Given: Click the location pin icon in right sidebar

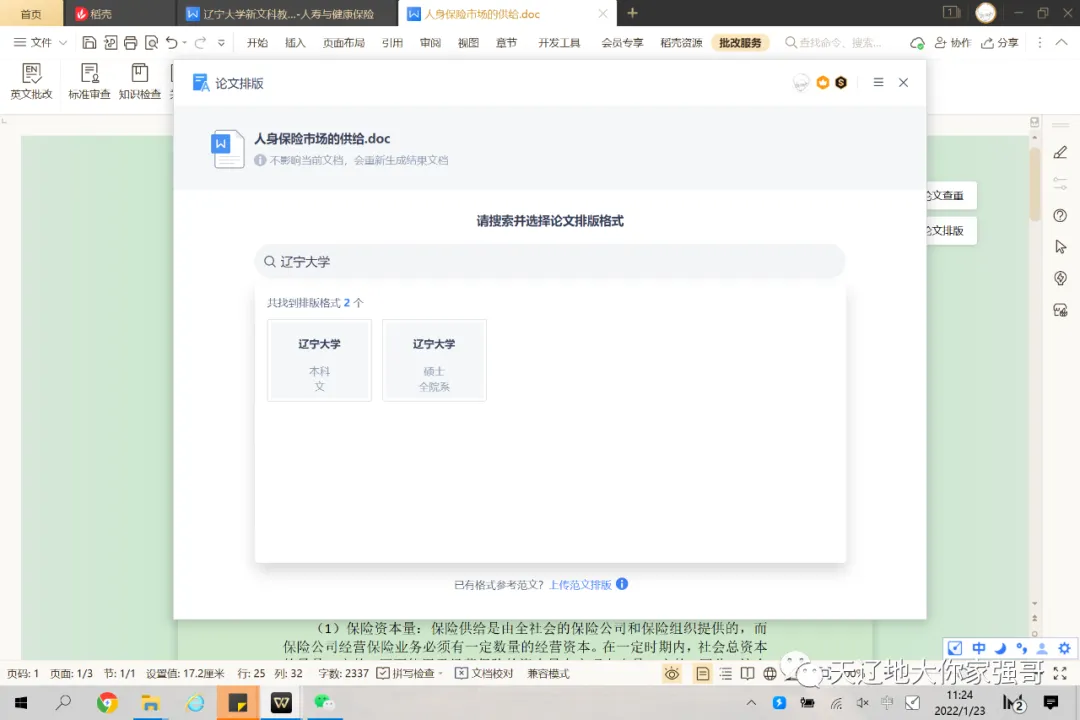Looking at the screenshot, I should [1061, 278].
